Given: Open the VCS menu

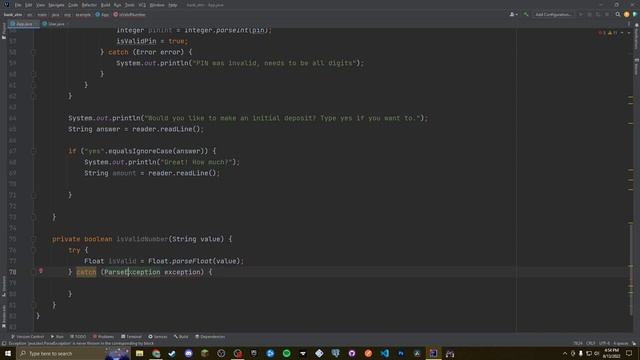Looking at the screenshot, I should (x=142, y=5).
